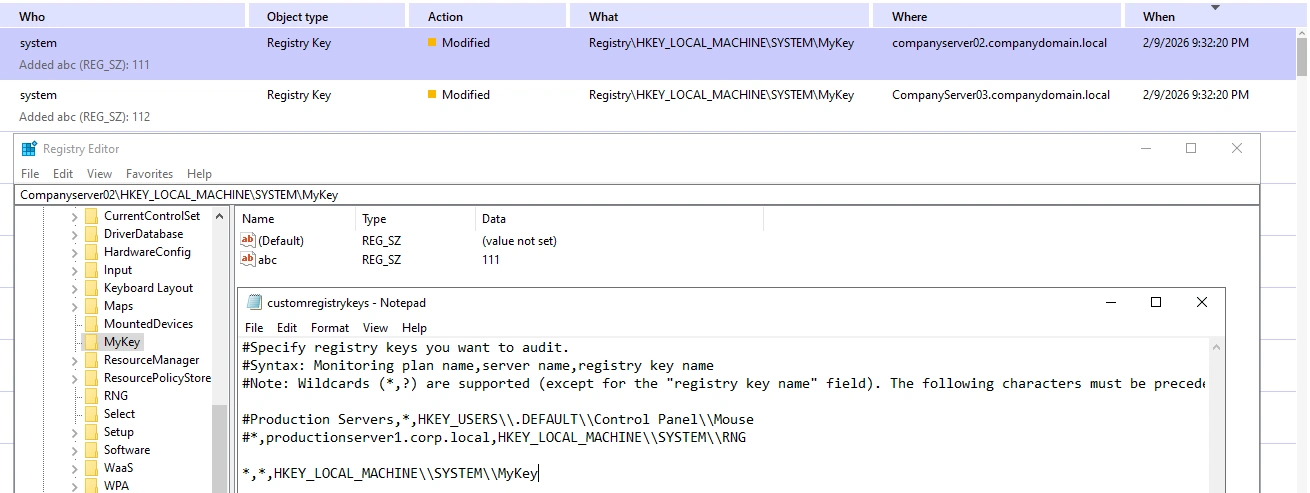
Task: Open Notepad File menu
Action: (254, 328)
